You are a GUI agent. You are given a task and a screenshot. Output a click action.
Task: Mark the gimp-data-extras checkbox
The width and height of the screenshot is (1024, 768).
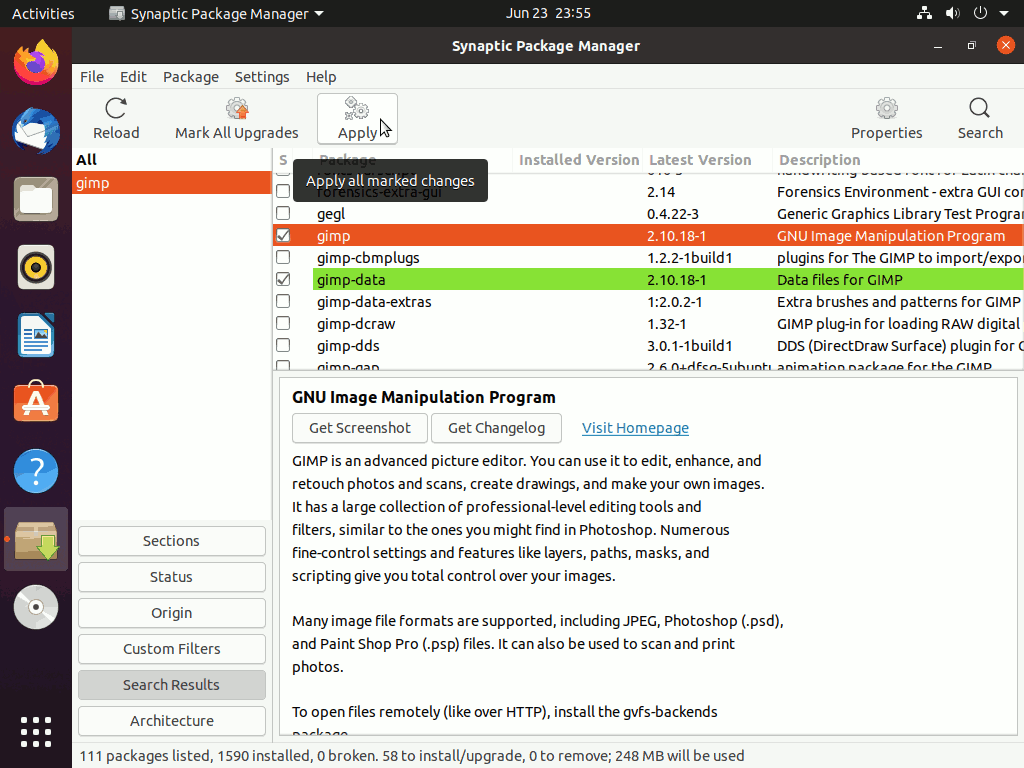pyautogui.click(x=283, y=301)
